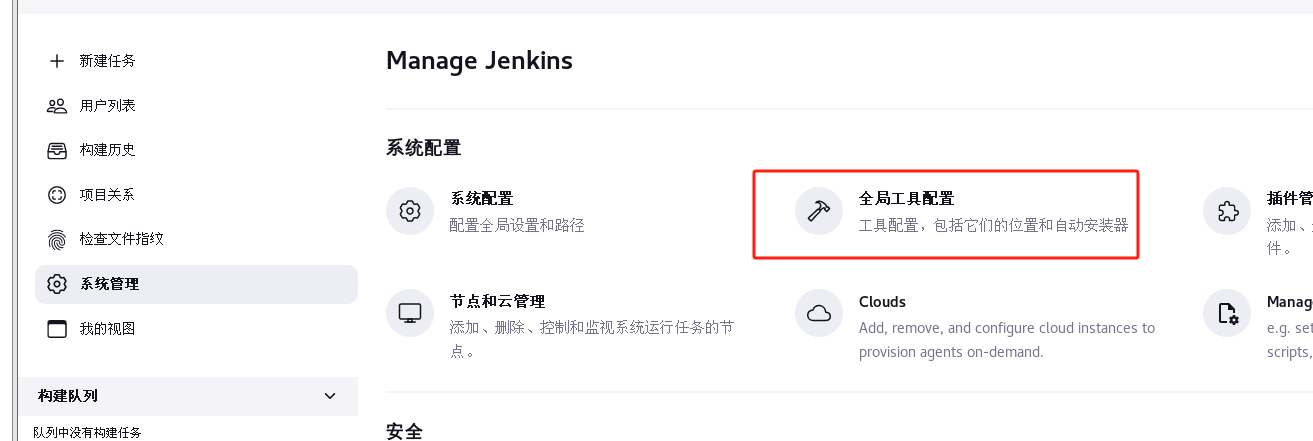Open the file-with-gear icon at right edge
Screen dimensions: 1313x441
click(1227, 313)
